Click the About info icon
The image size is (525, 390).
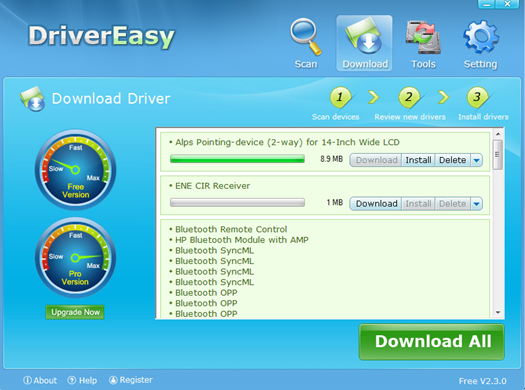point(27,380)
